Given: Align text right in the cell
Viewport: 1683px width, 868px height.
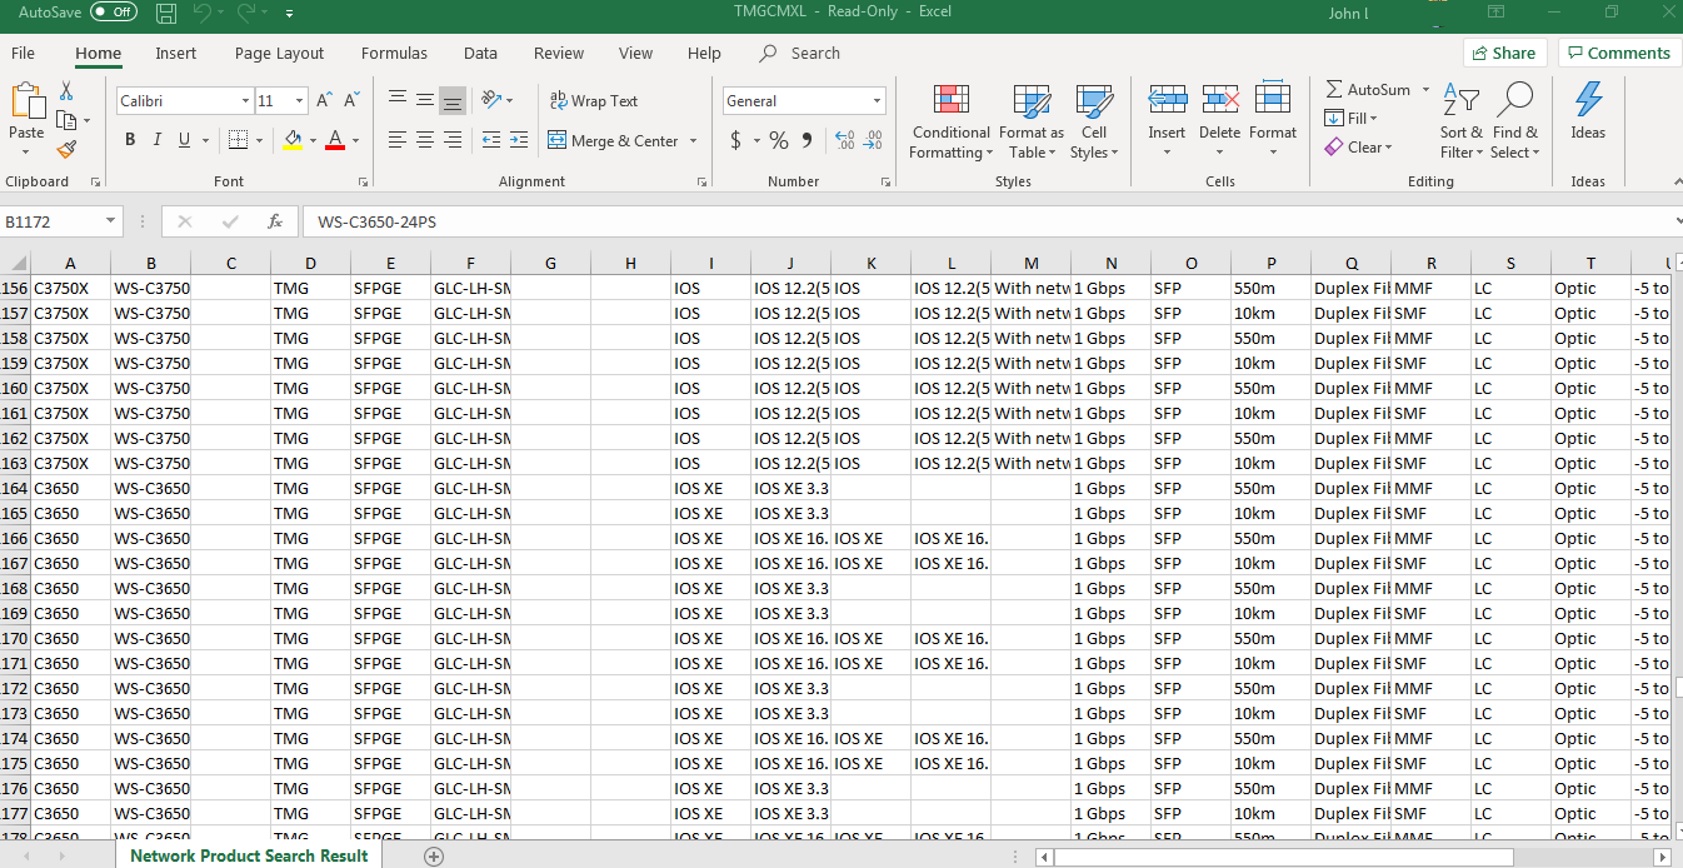Looking at the screenshot, I should (x=453, y=140).
